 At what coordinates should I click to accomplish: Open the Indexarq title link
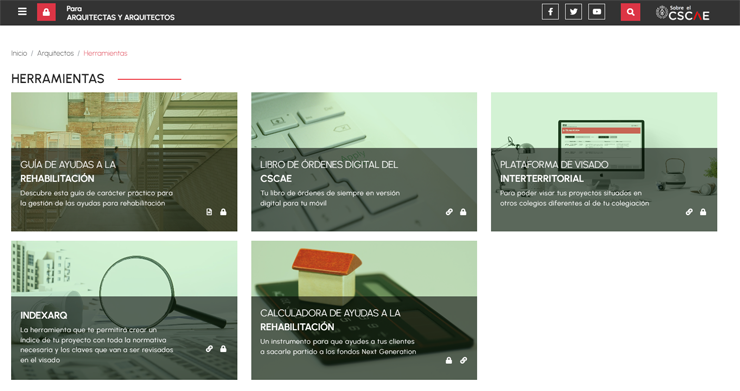(43, 315)
